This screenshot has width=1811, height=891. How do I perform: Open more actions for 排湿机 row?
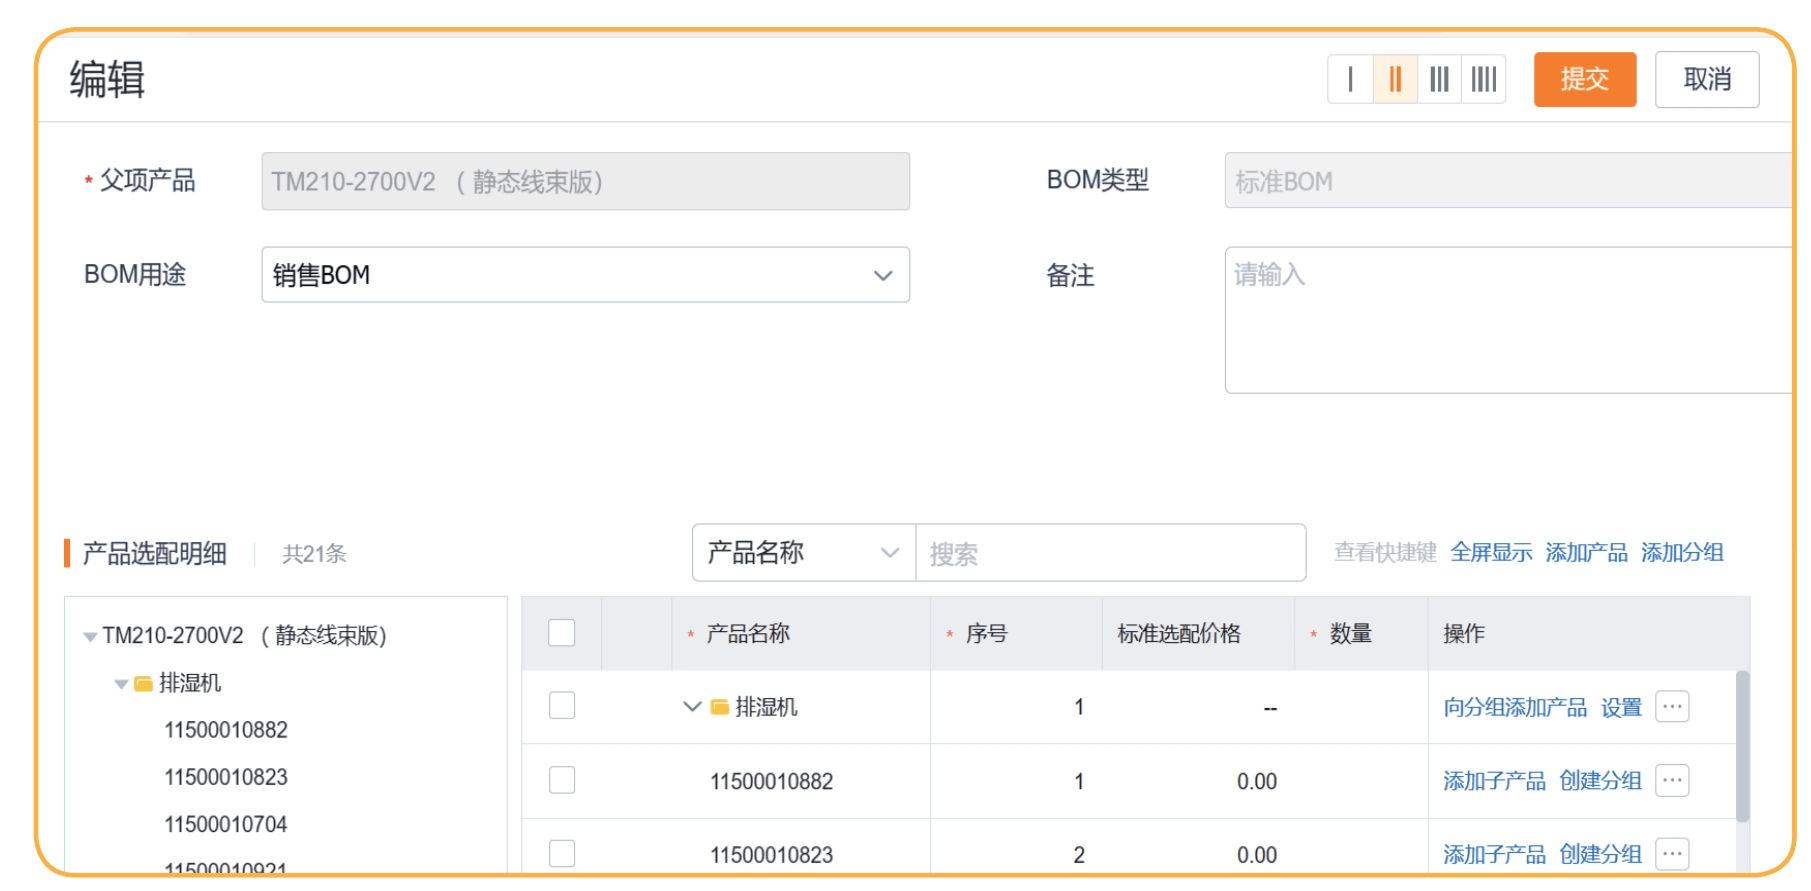coord(1672,706)
